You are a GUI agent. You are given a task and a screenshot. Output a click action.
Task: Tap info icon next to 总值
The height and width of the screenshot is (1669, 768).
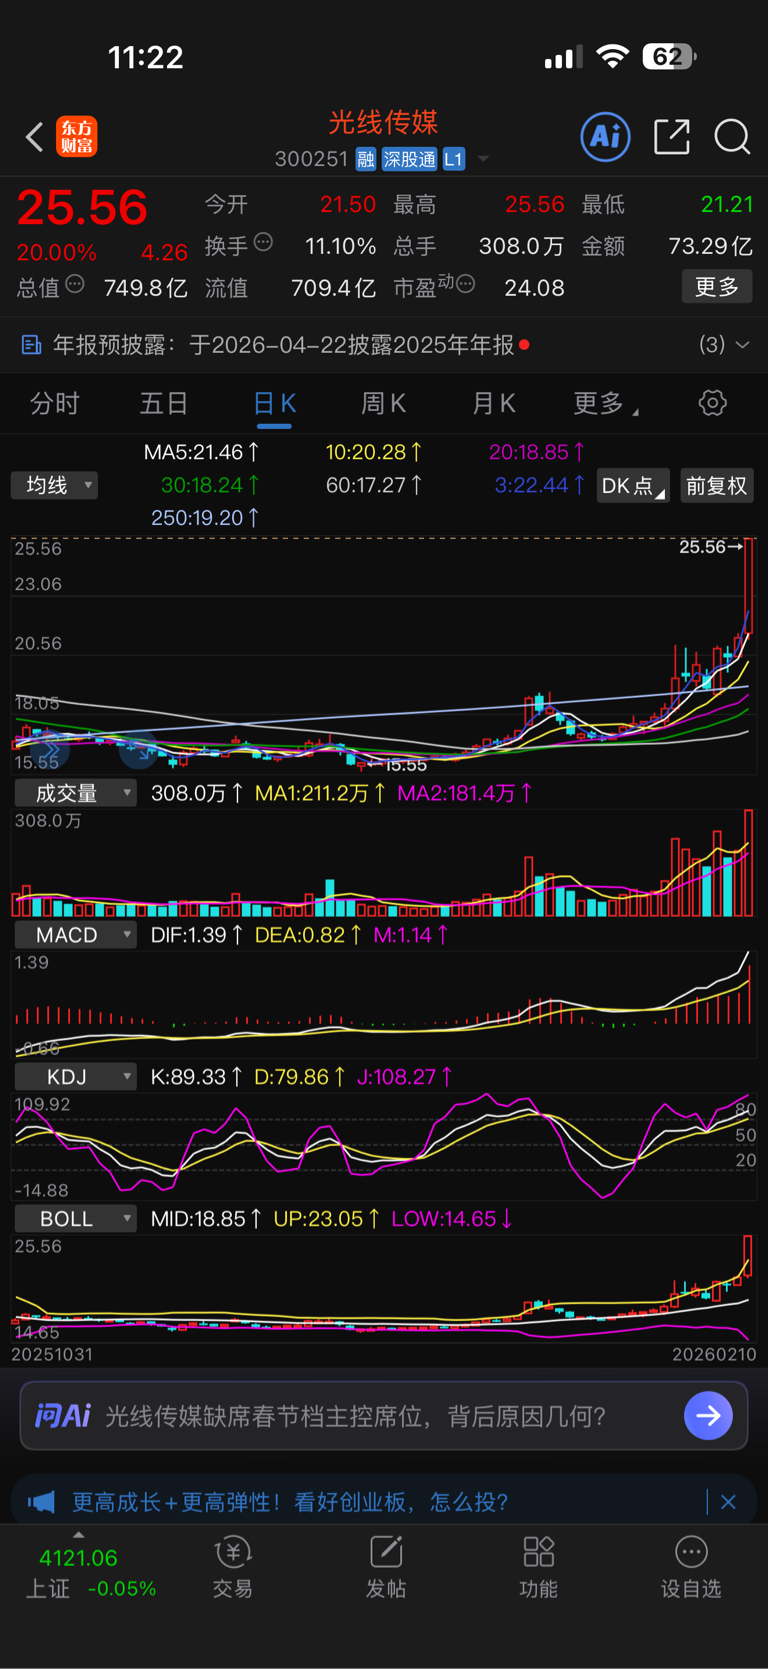click(75, 285)
